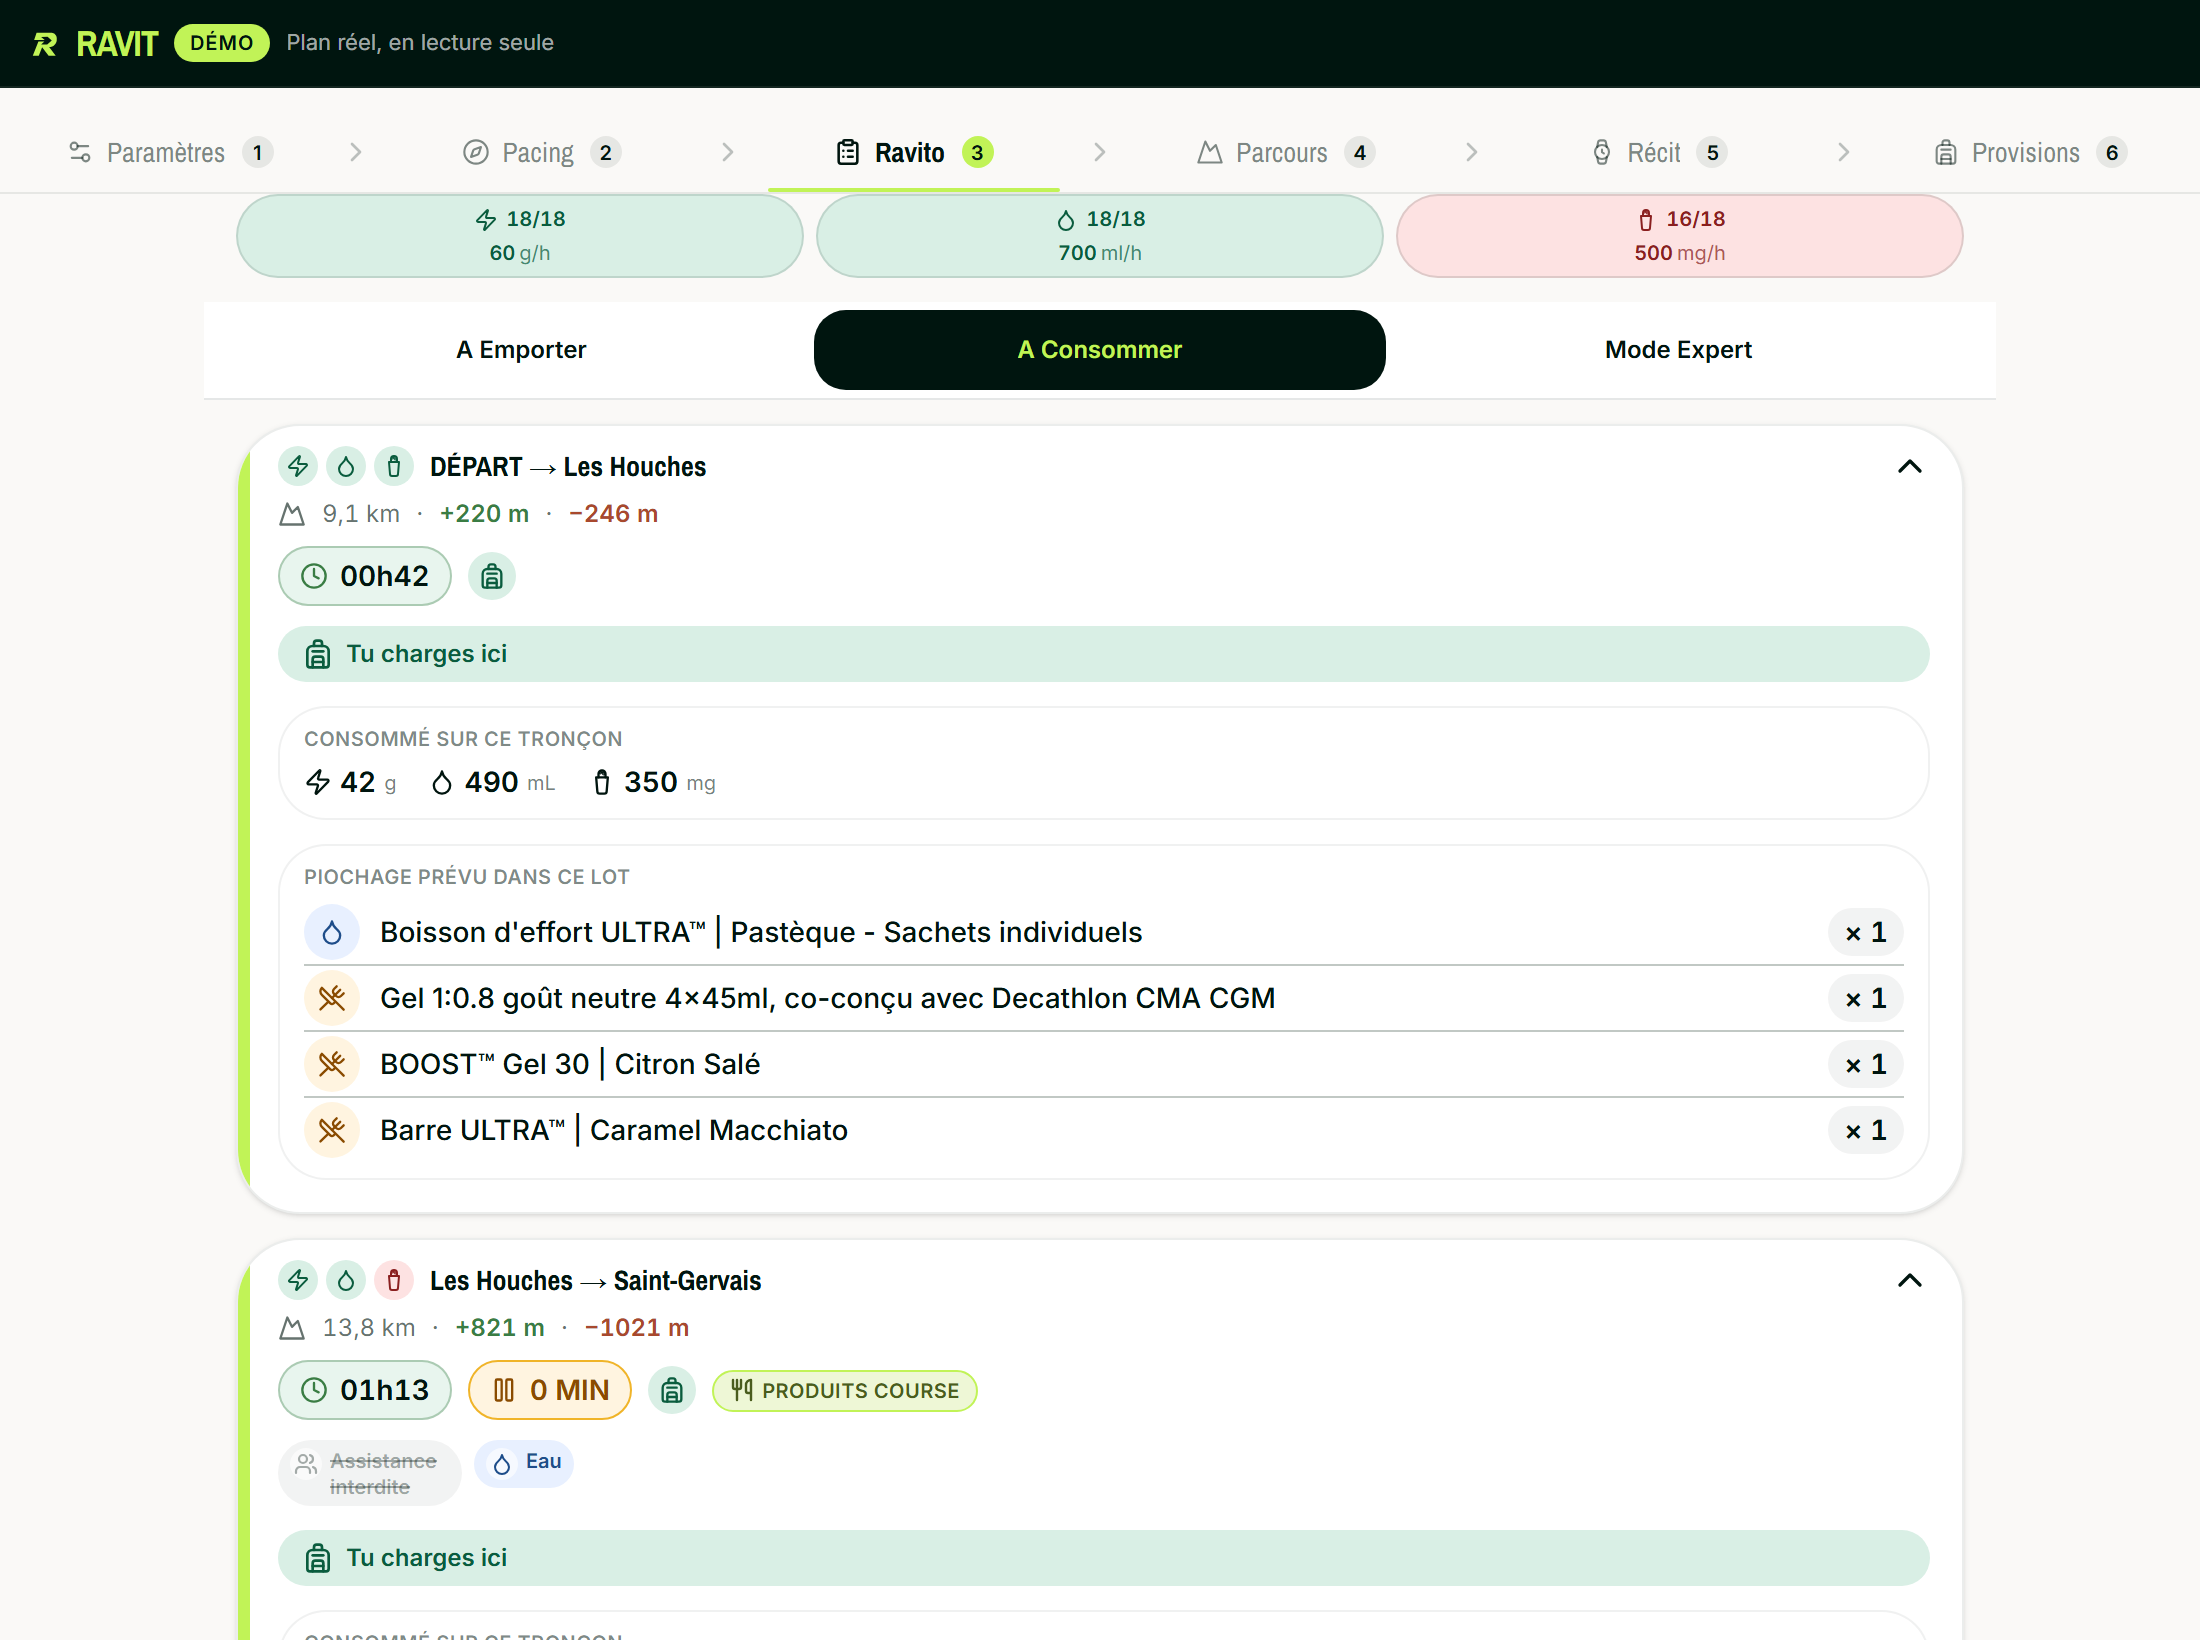Select the Ravito step tab
Screen dimensions: 2200x1640
[914, 153]
